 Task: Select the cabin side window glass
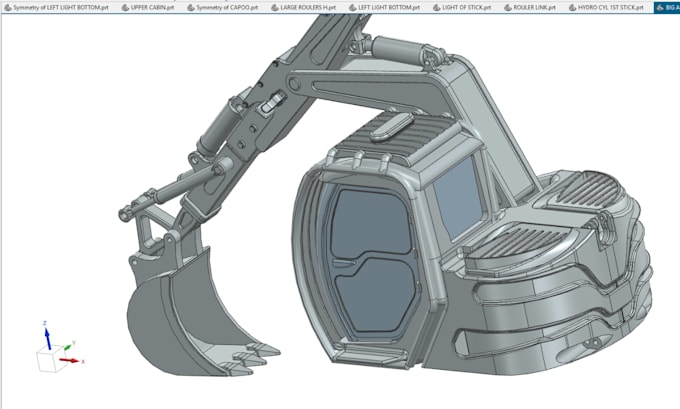459,200
